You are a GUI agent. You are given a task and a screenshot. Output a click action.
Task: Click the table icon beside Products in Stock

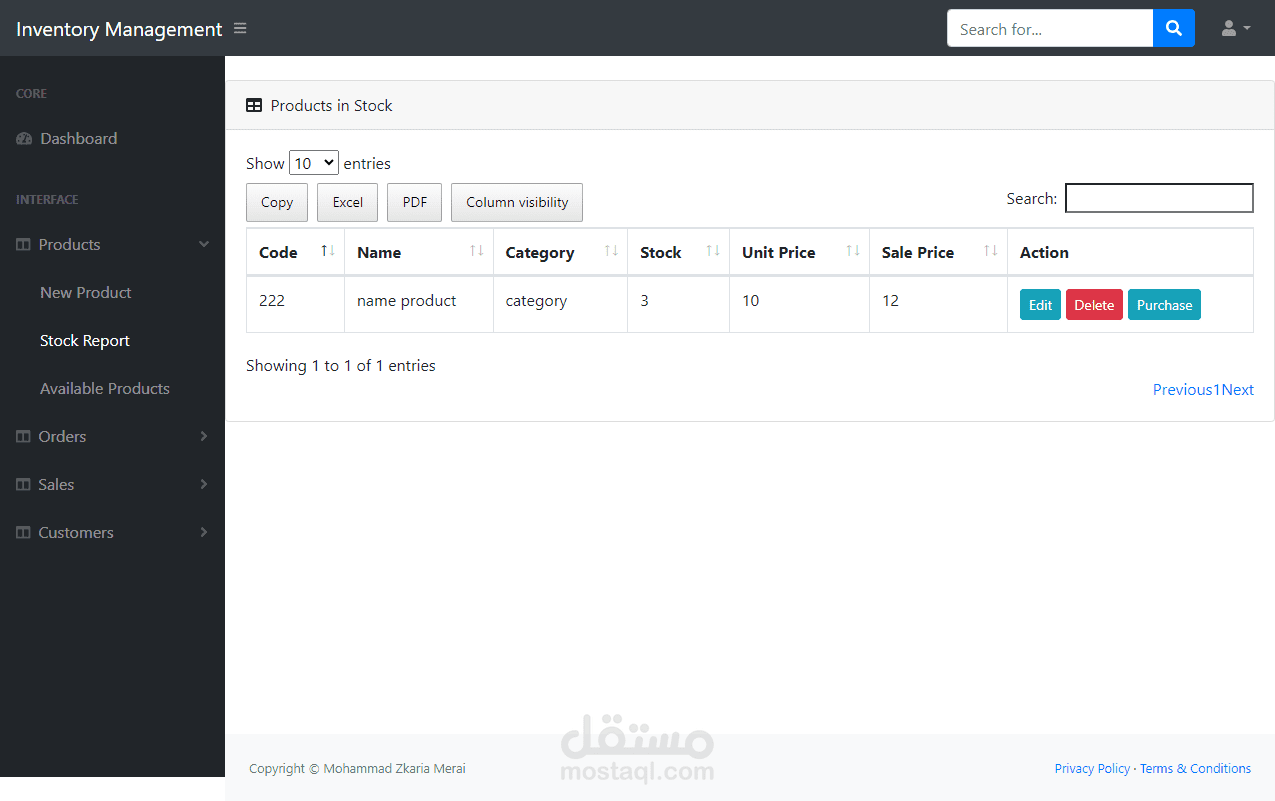[254, 106]
